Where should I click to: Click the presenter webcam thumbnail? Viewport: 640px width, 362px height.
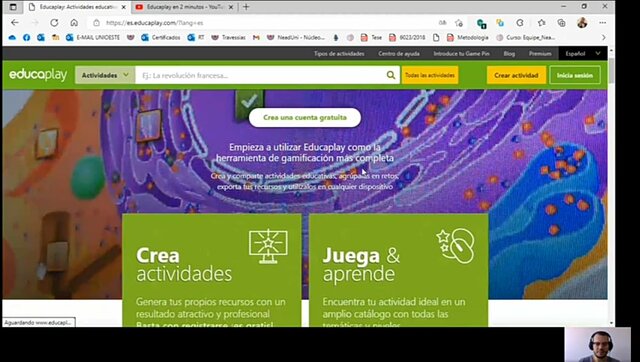[598, 344]
